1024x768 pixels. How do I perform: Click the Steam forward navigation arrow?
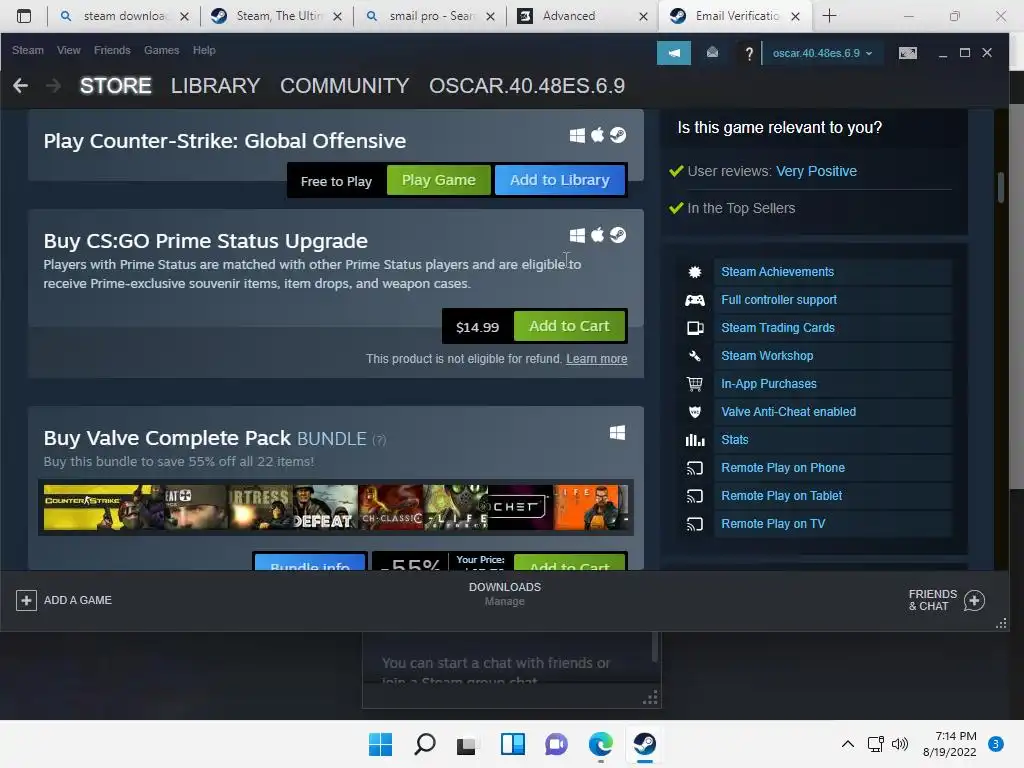pos(54,86)
